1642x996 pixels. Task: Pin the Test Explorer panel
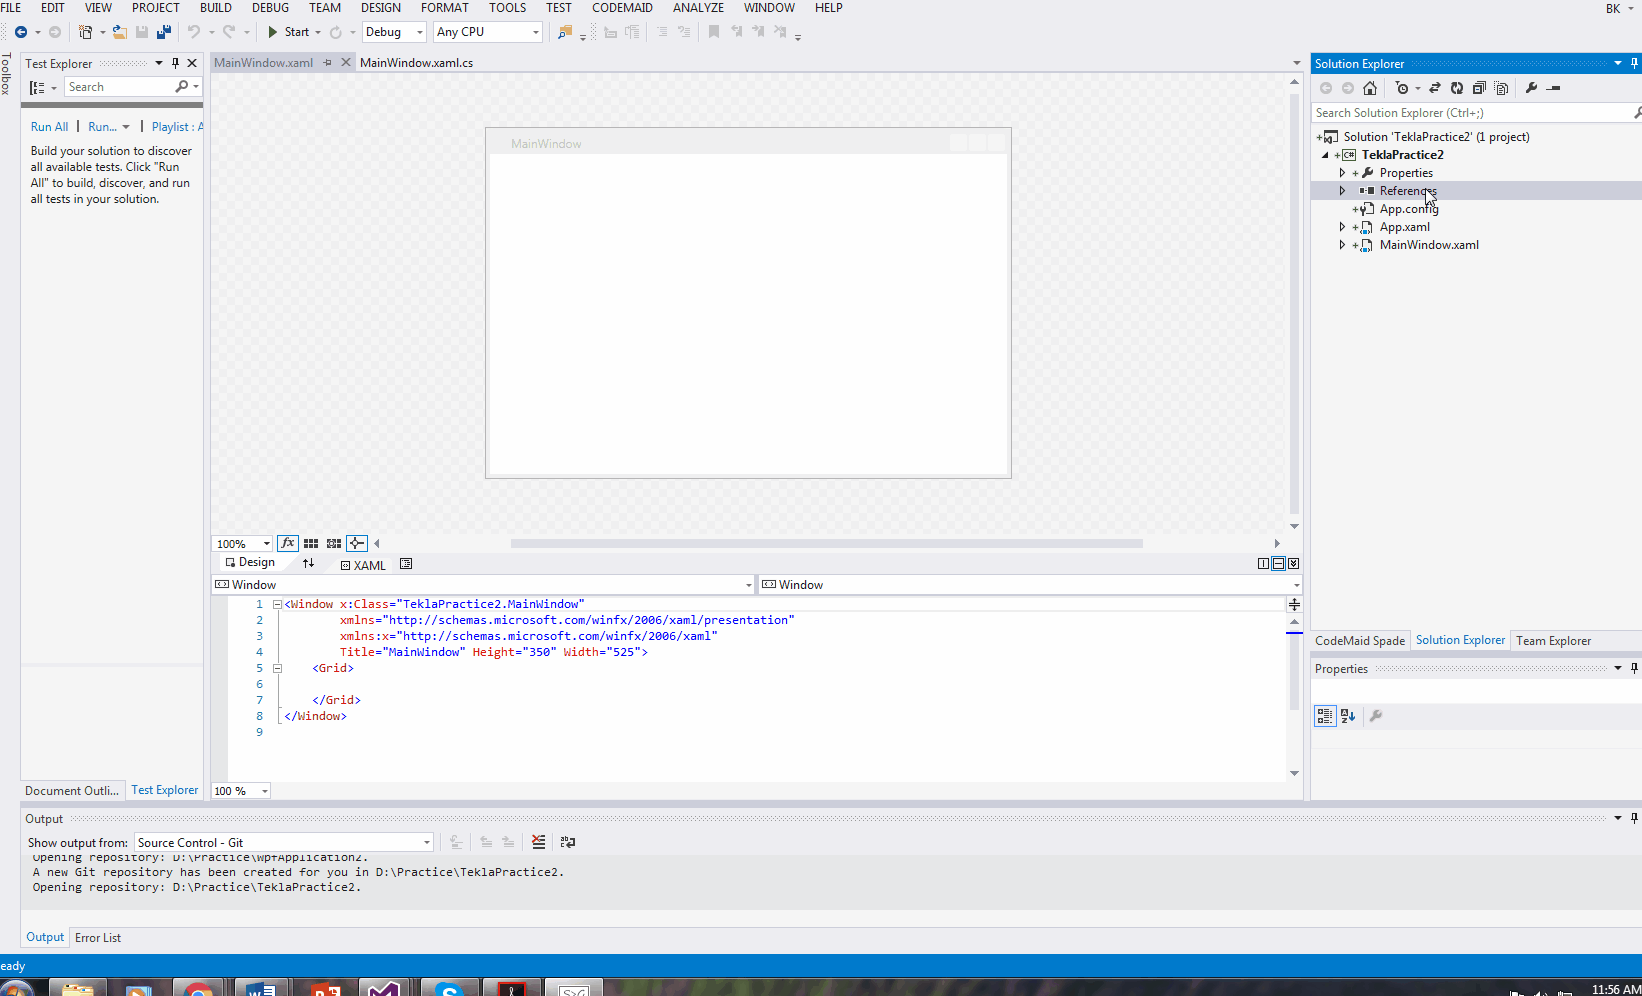tap(175, 63)
